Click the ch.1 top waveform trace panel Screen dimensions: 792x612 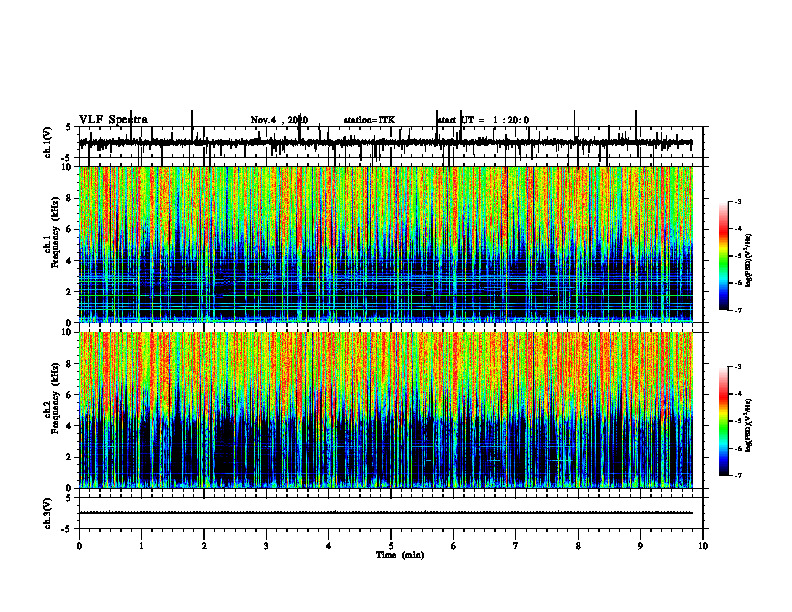click(x=391, y=142)
